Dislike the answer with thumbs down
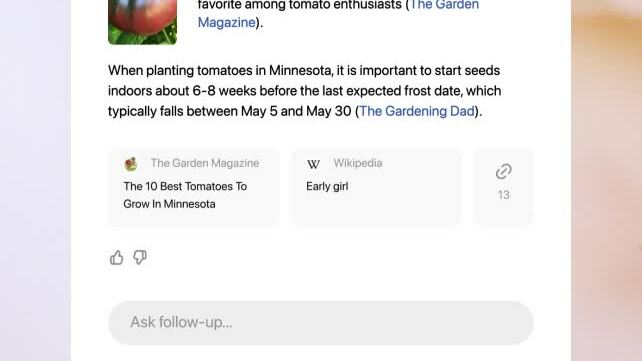 point(140,257)
